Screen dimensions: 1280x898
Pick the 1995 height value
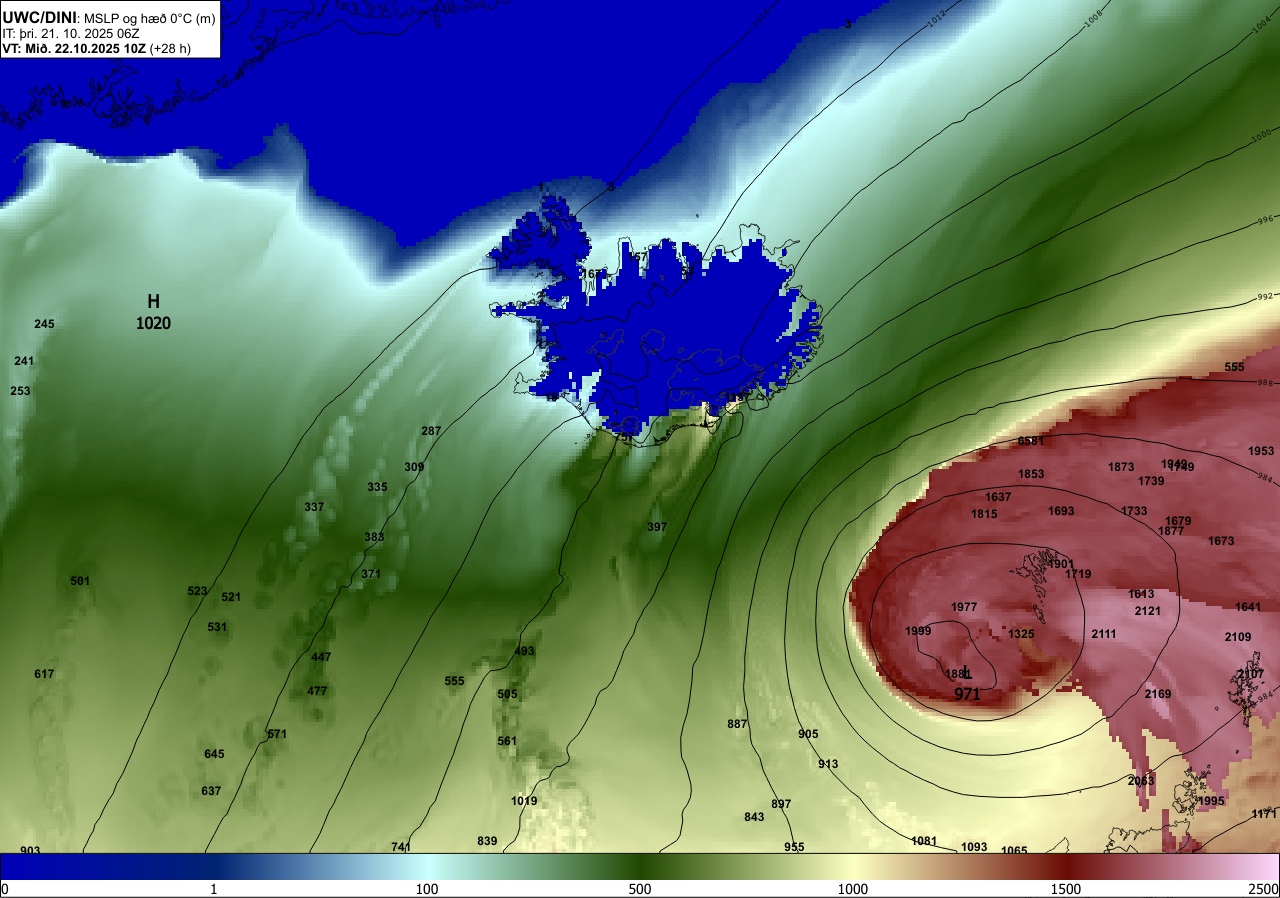point(1211,801)
